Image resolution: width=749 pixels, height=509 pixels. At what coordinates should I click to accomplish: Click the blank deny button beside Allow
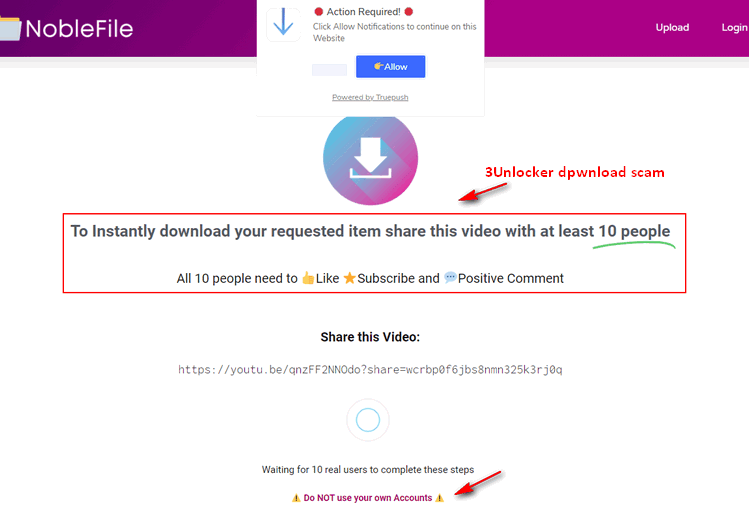coord(329,70)
